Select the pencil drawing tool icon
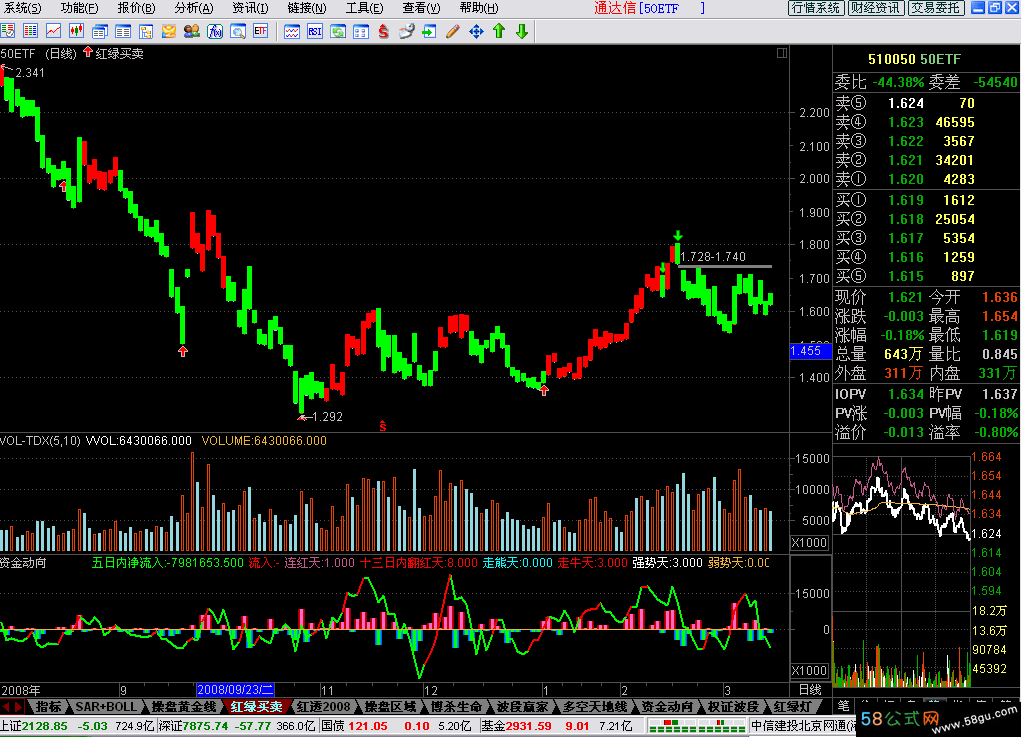 point(453,31)
